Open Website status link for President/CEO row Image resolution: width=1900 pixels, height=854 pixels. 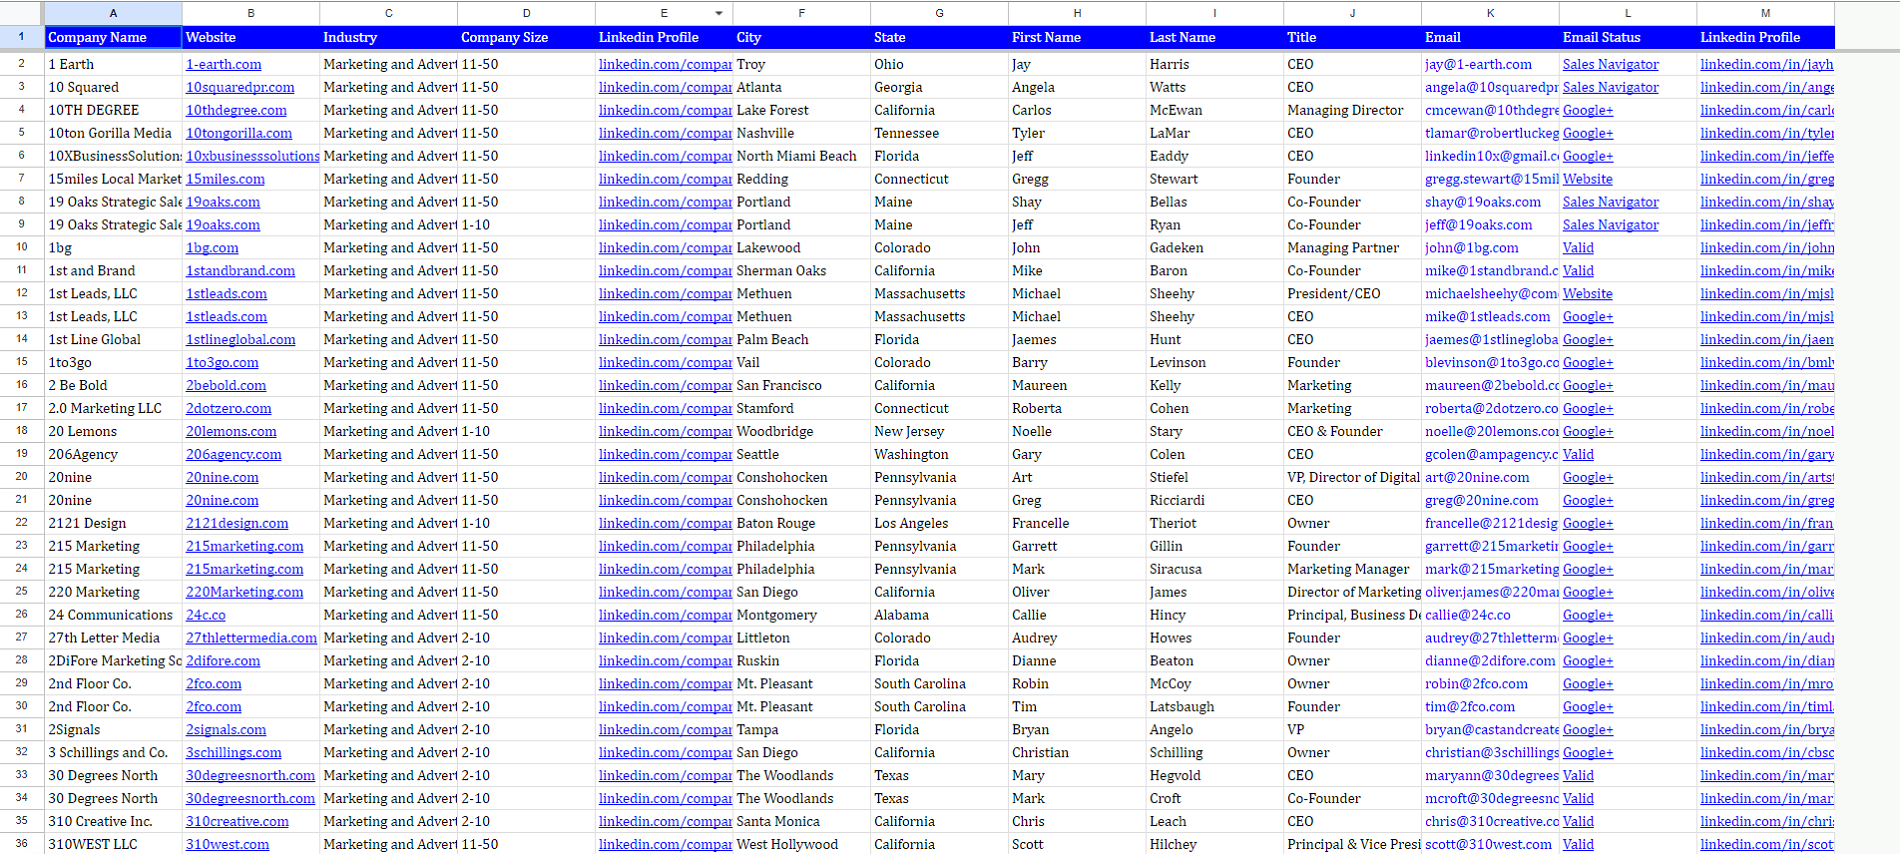1587,294
